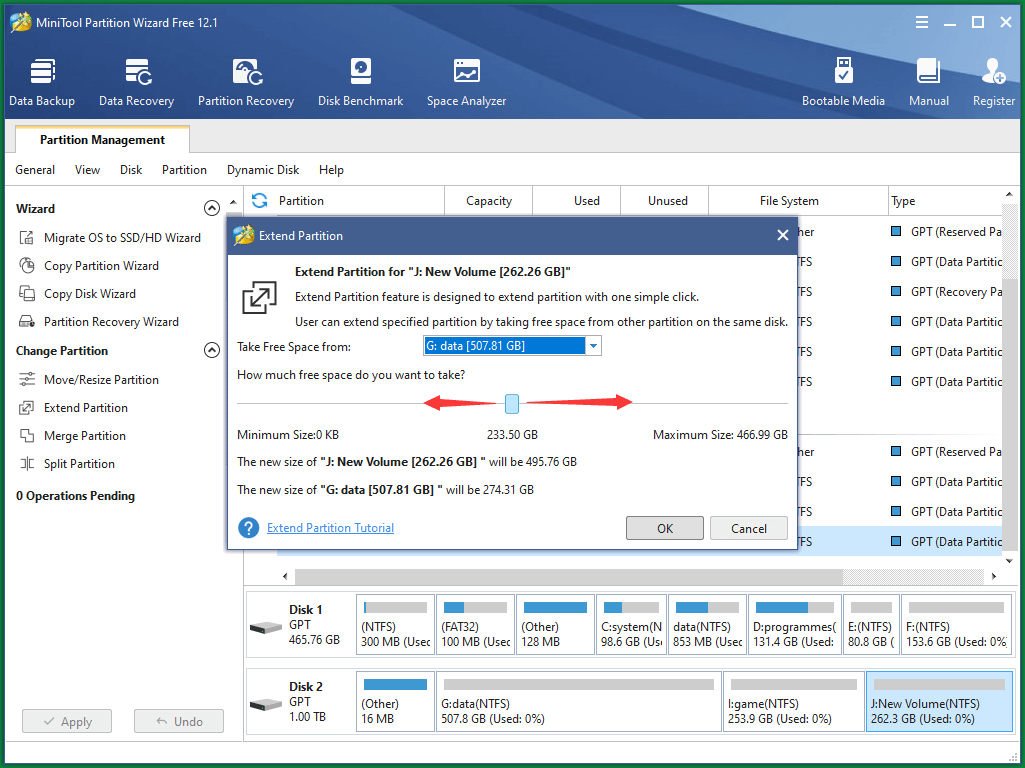The height and width of the screenshot is (768, 1025).
Task: Select the C:system partition on Disk 1
Action: point(631,624)
